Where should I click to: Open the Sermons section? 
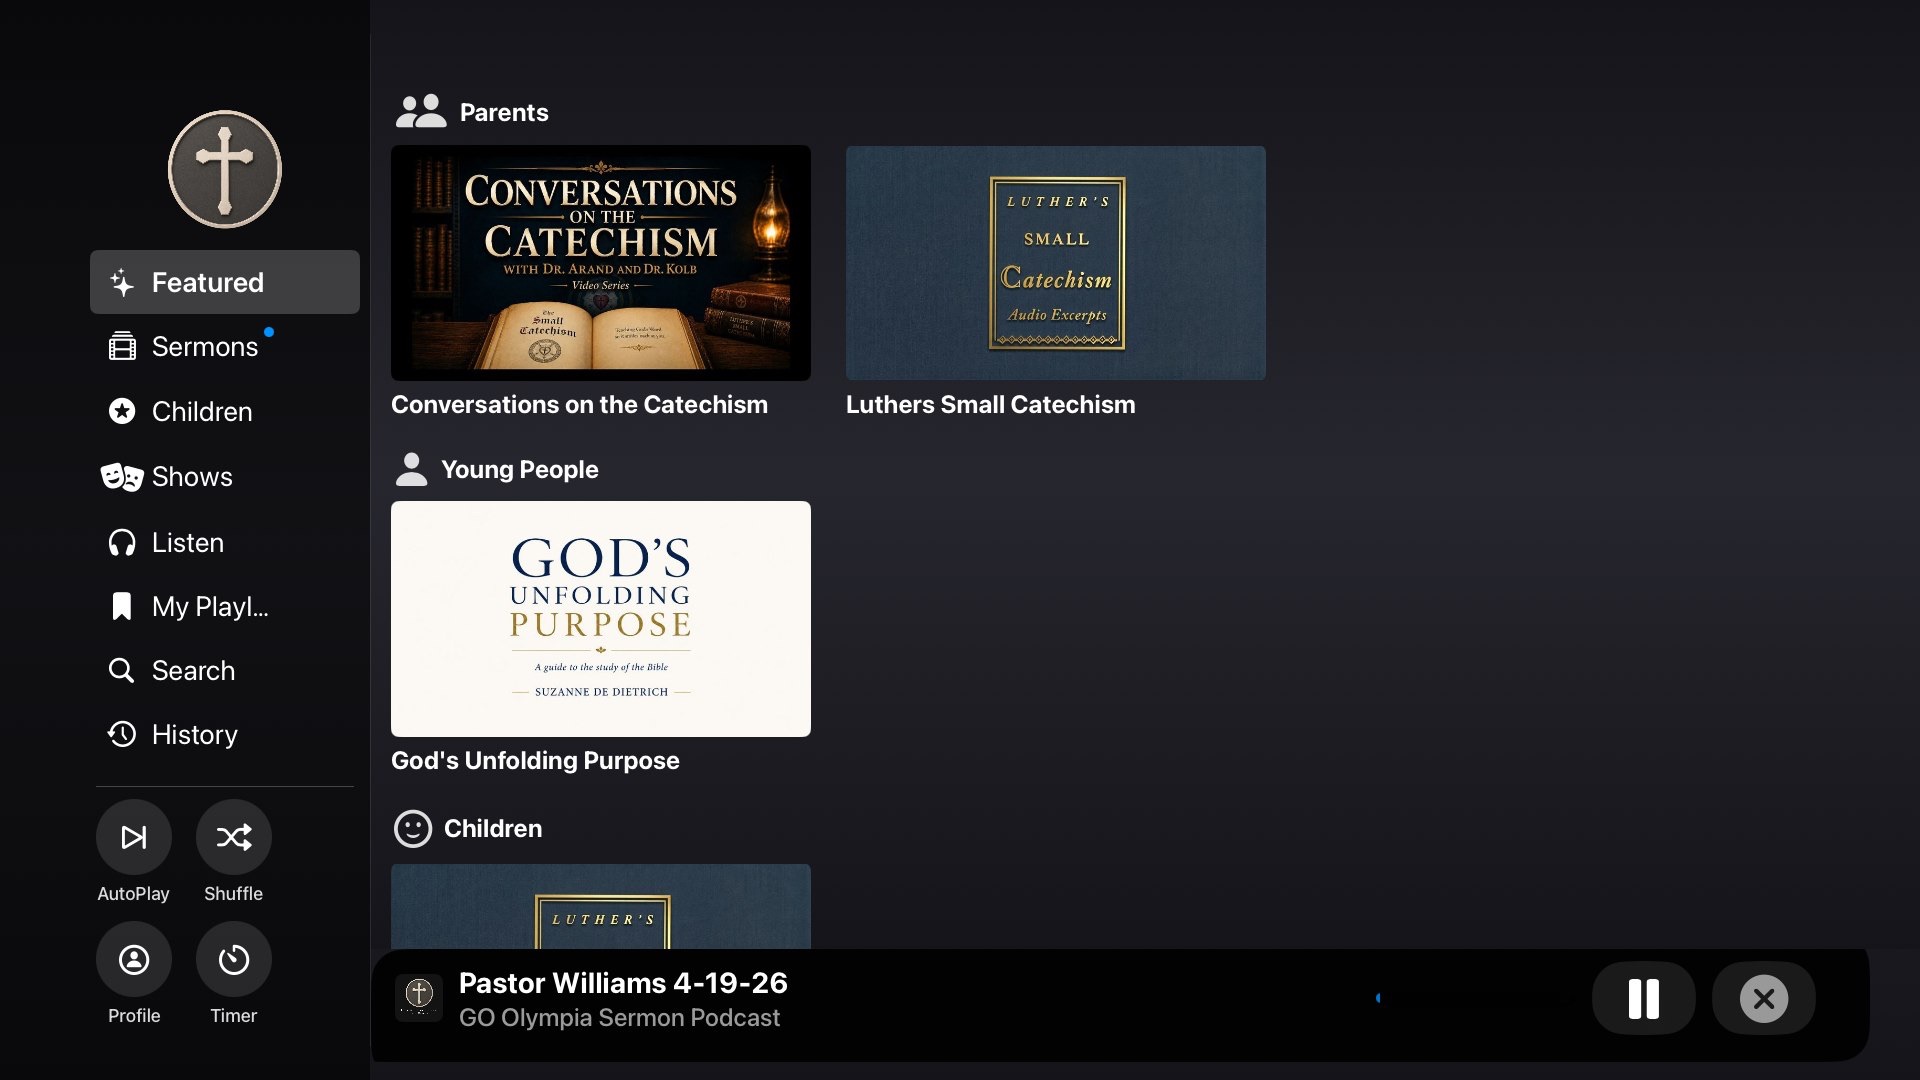[224, 346]
